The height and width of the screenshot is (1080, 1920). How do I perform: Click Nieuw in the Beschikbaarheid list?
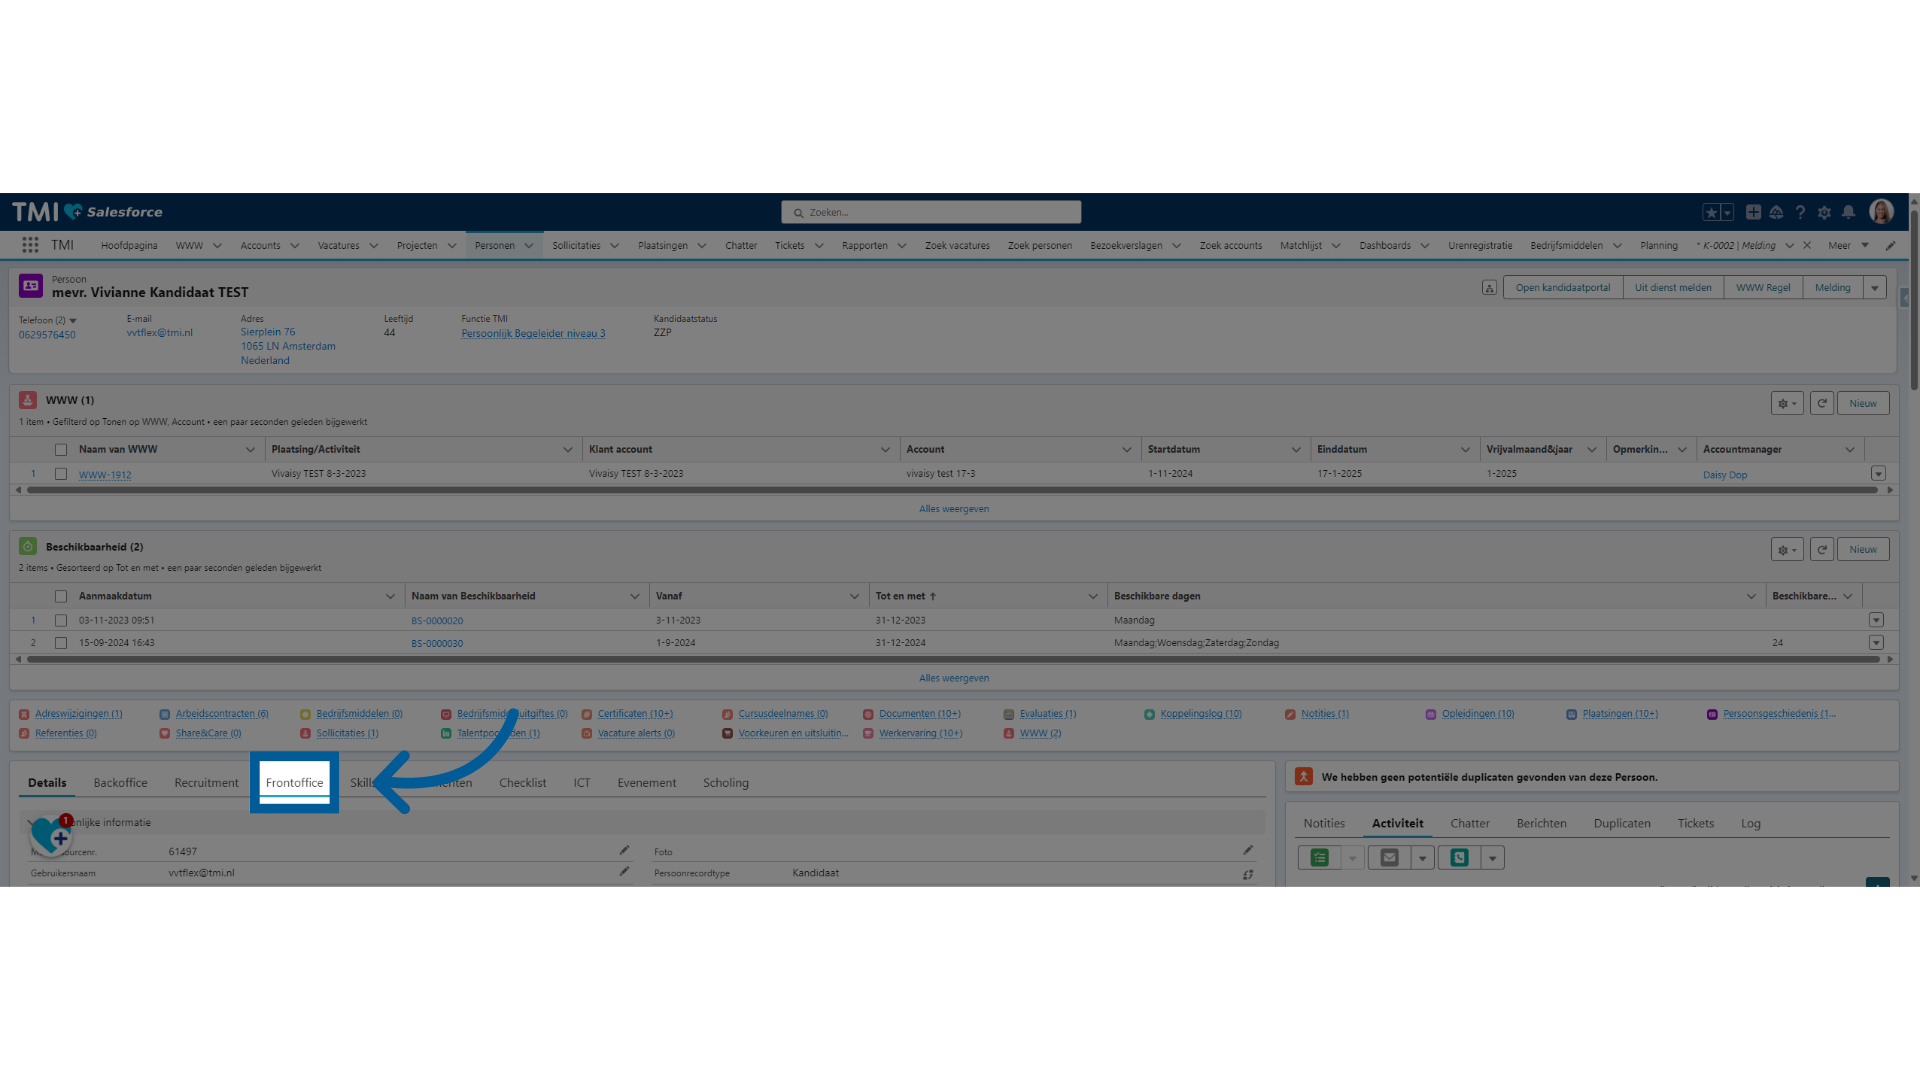(x=1863, y=549)
